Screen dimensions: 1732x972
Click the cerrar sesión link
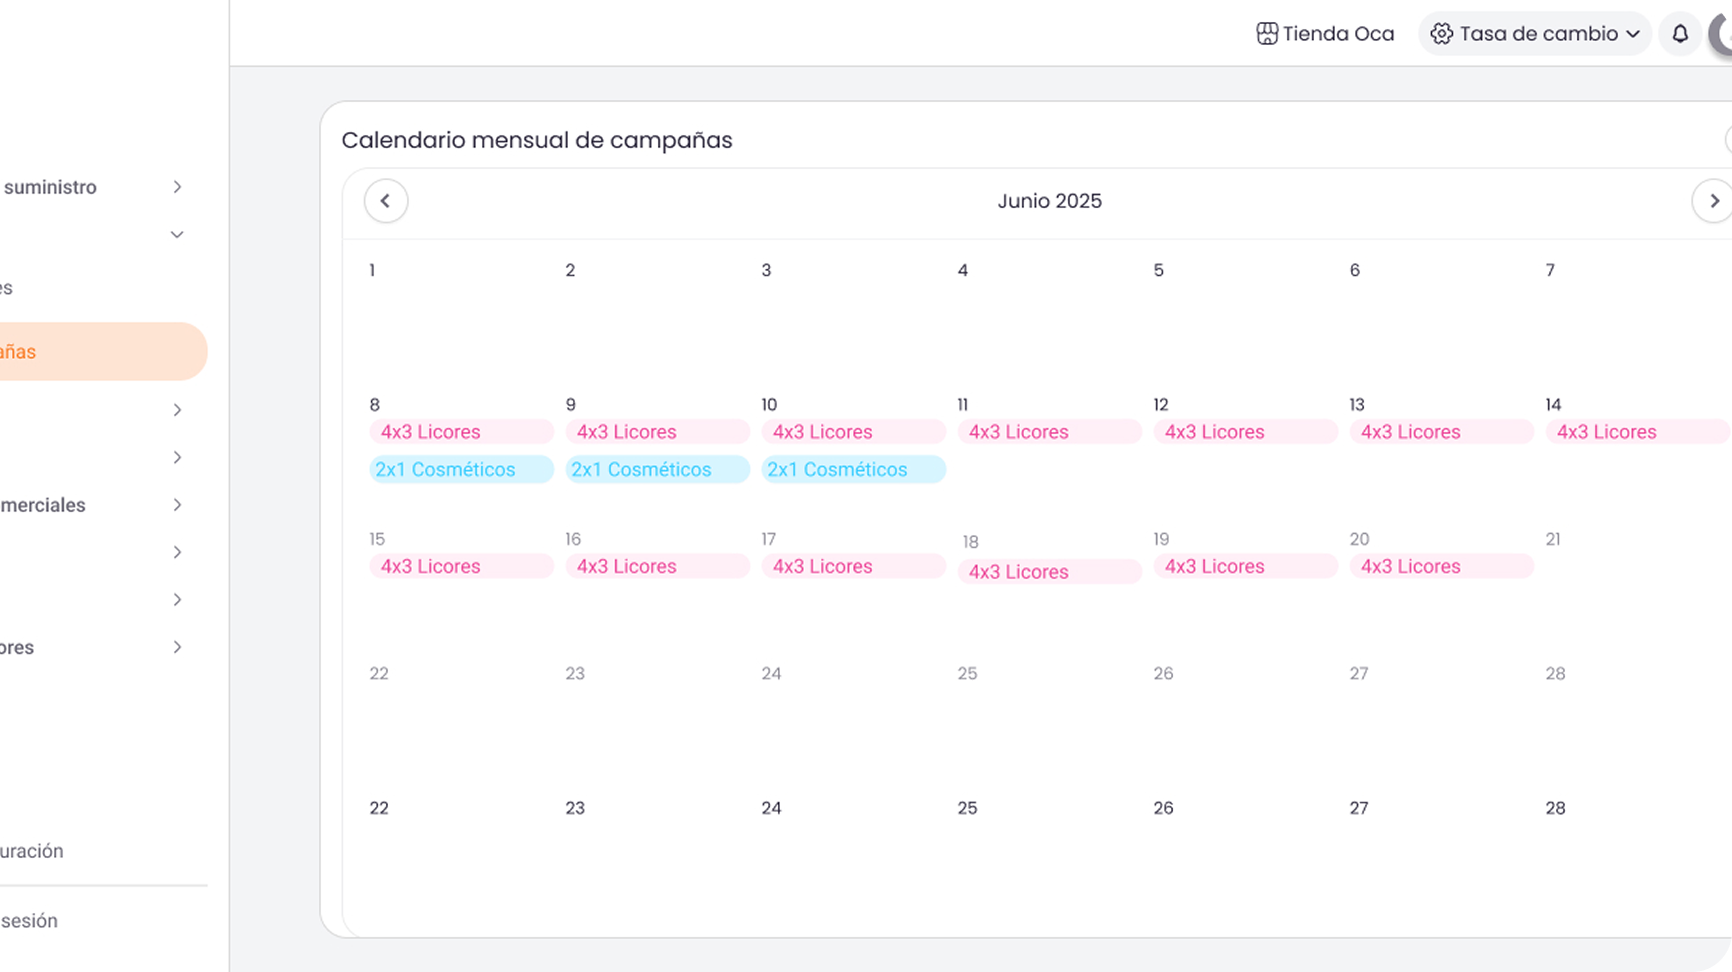pyautogui.click(x=29, y=921)
